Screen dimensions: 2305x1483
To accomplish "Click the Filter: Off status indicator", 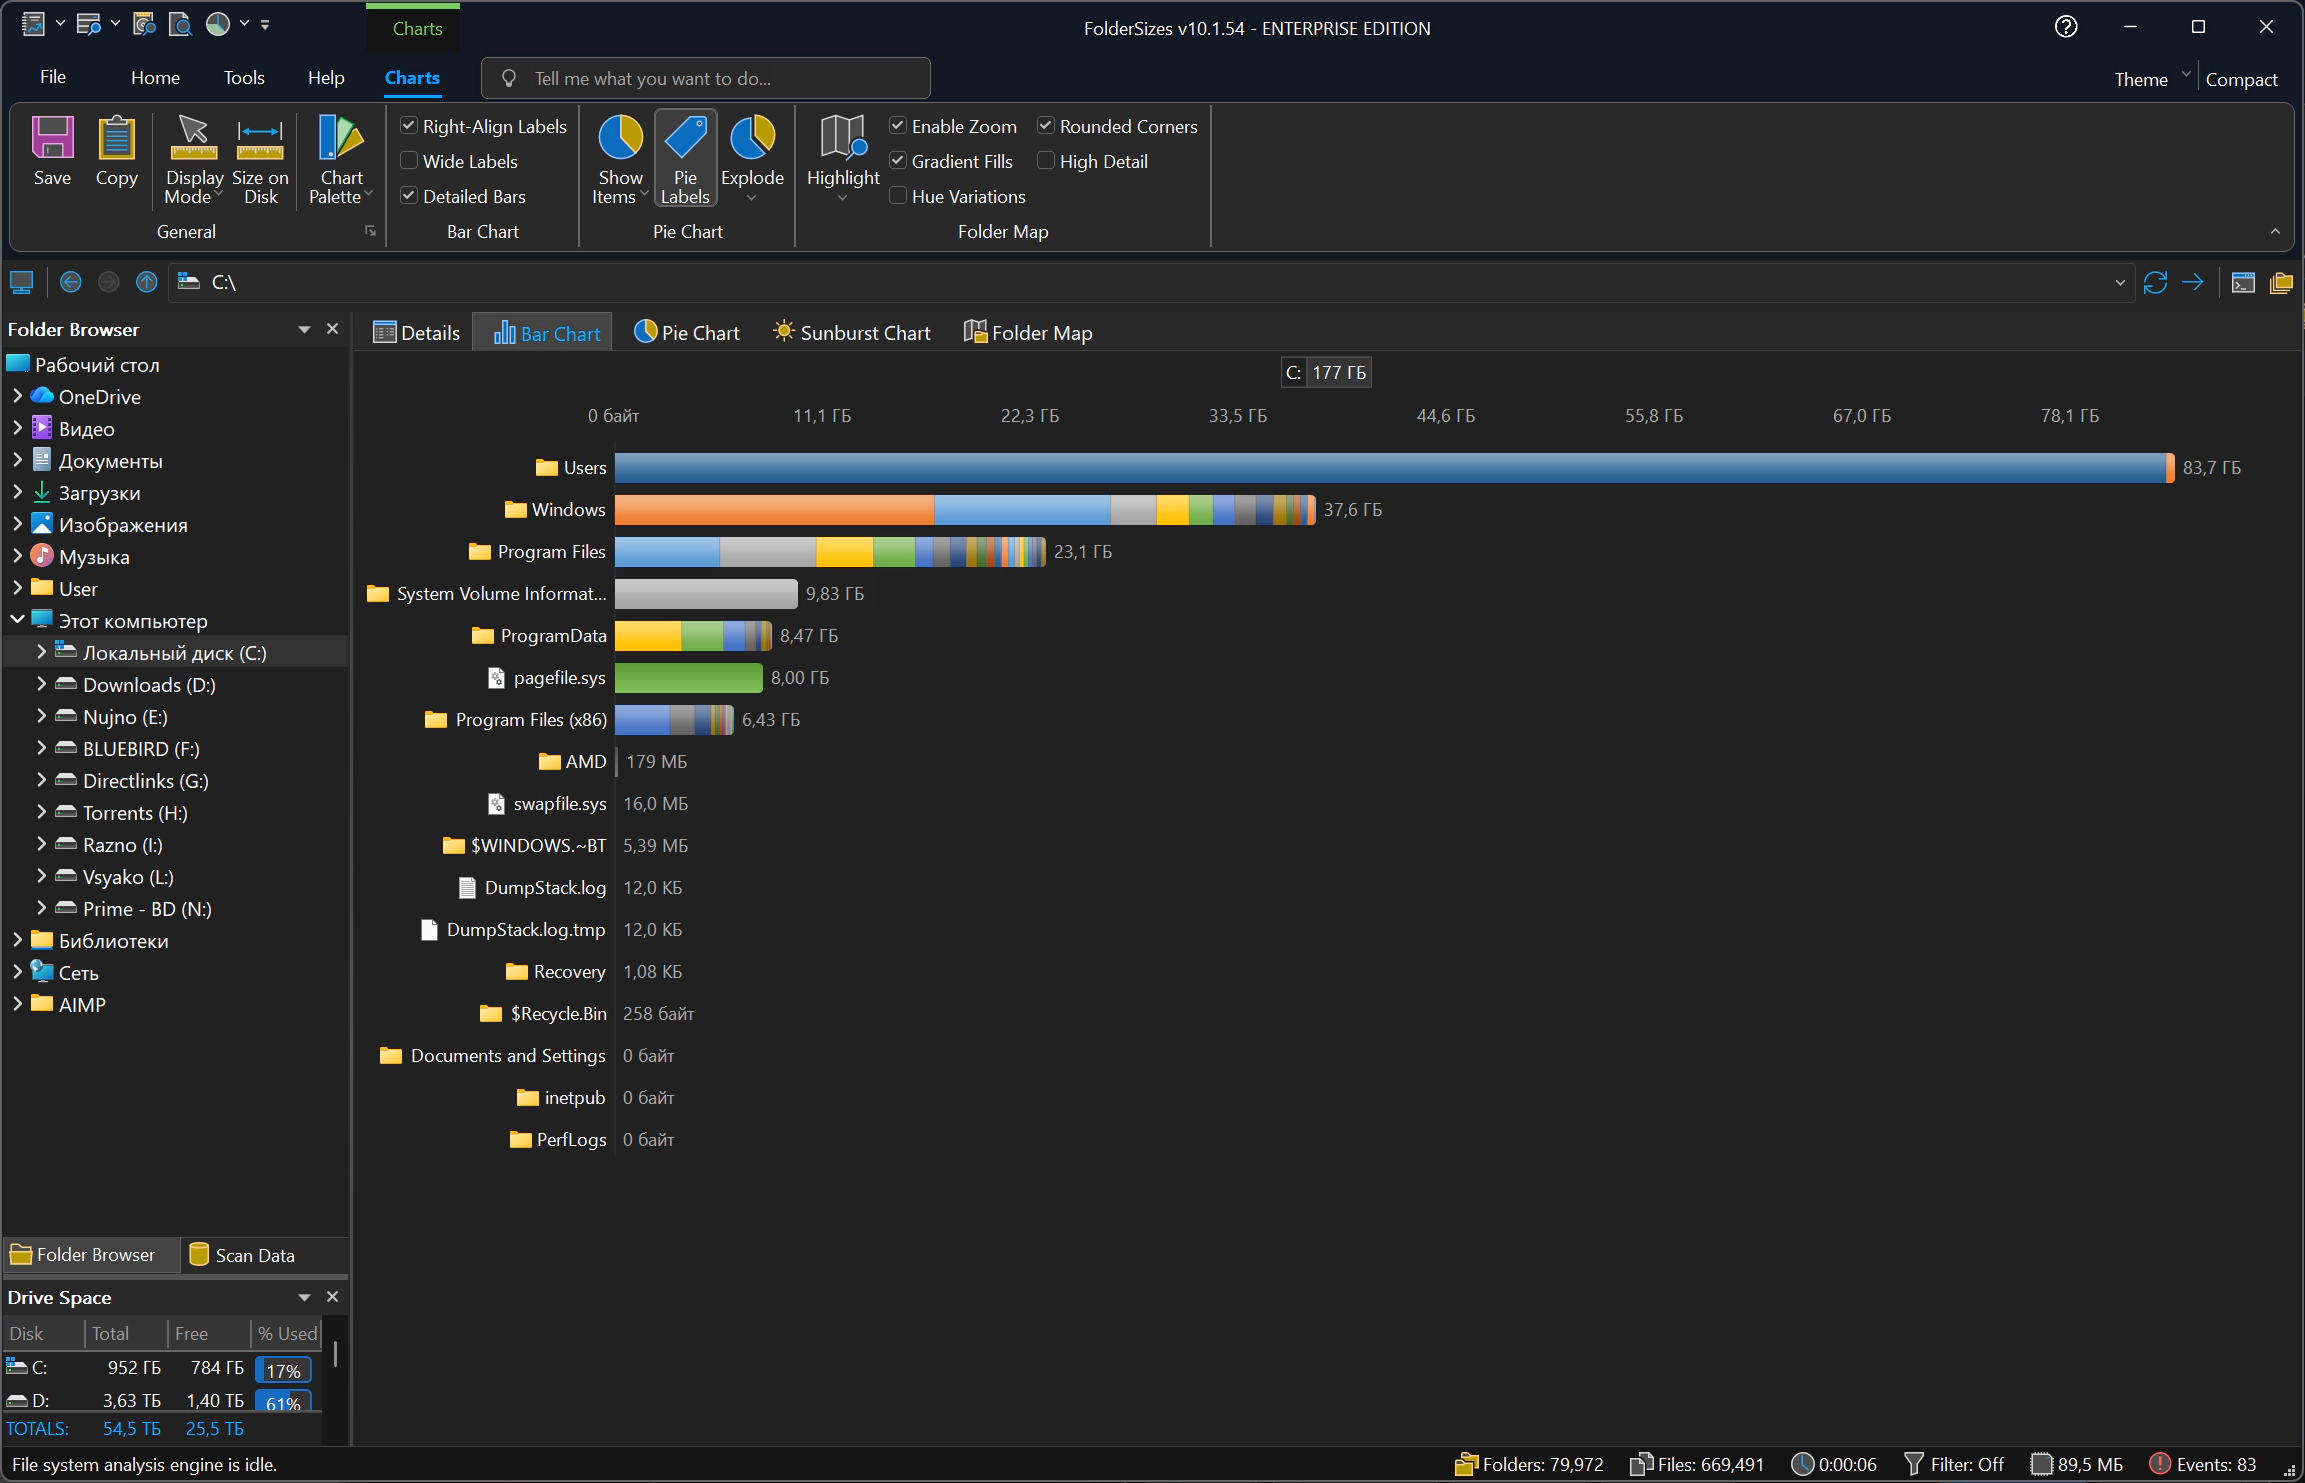I will 1954,1464.
